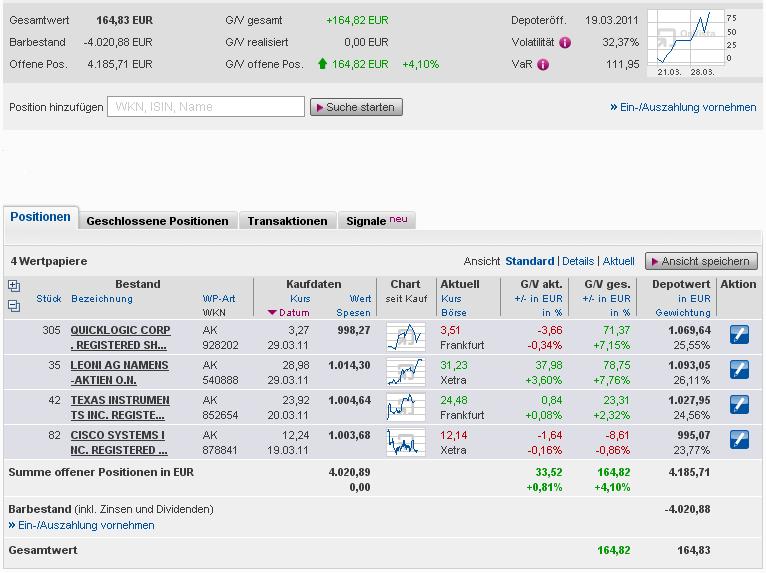Click the WKN, ISIN, Name search field
This screenshot has width=766, height=573.
coord(207,107)
